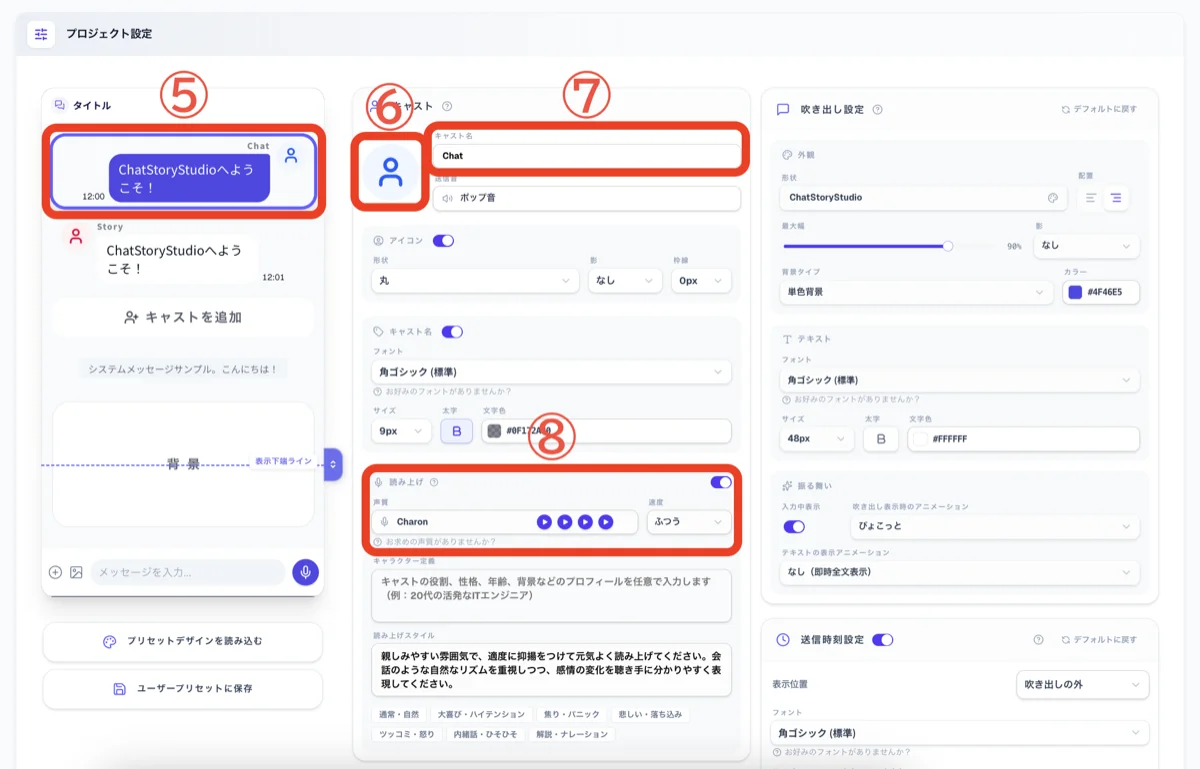Click the Chat cast avatar in preview
The image size is (1200, 769).
[x=291, y=155]
